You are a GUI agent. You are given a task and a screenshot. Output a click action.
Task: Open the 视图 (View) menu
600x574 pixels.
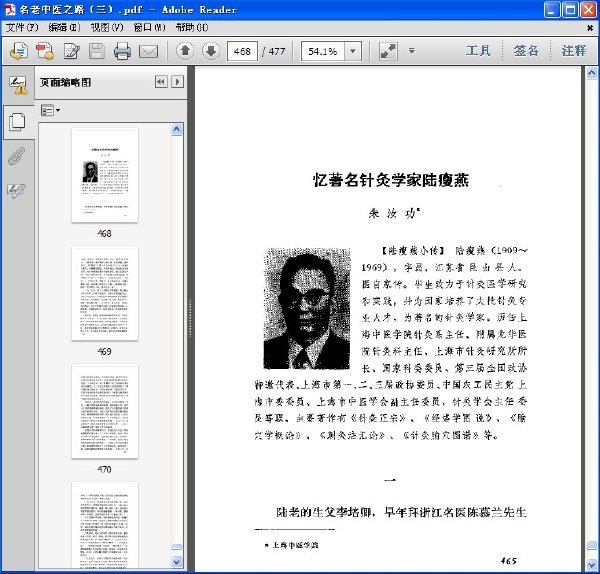[x=107, y=27]
